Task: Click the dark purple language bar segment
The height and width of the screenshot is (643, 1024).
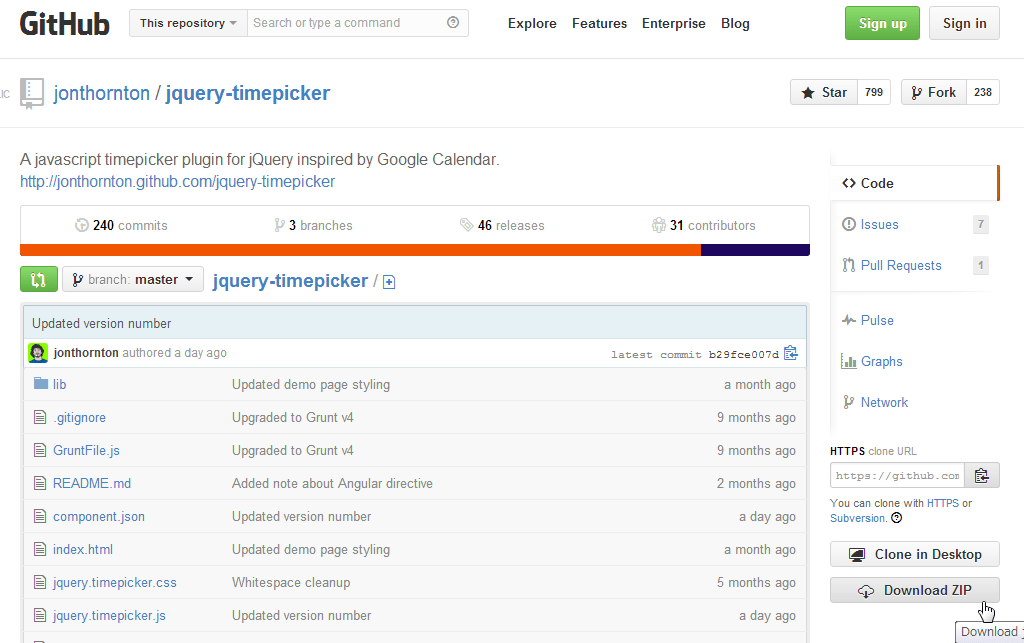Action: coord(755,250)
